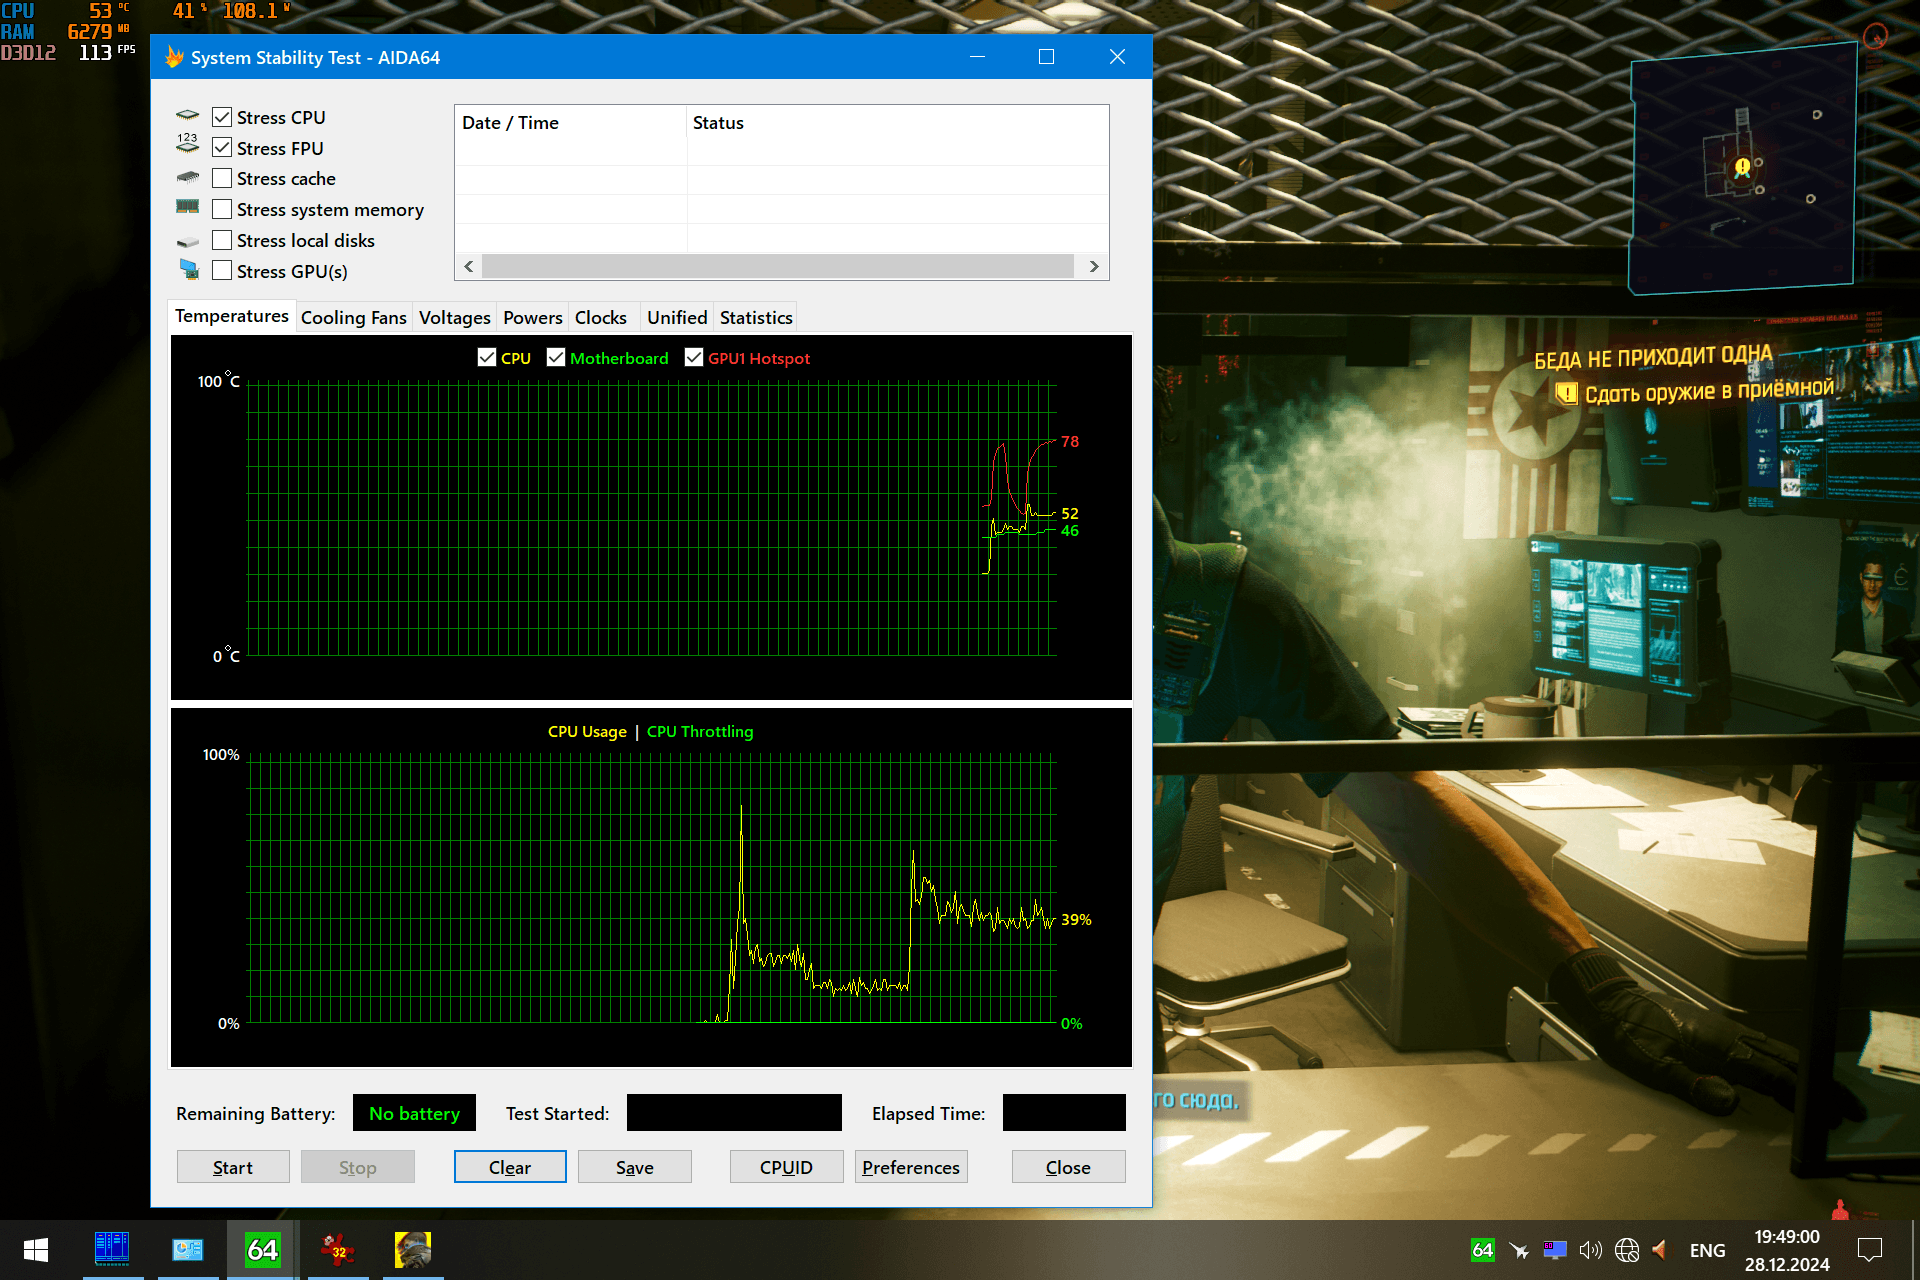The width and height of the screenshot is (1920, 1280).
Task: Maximize the AIDA64 window
Action: coord(1046,57)
